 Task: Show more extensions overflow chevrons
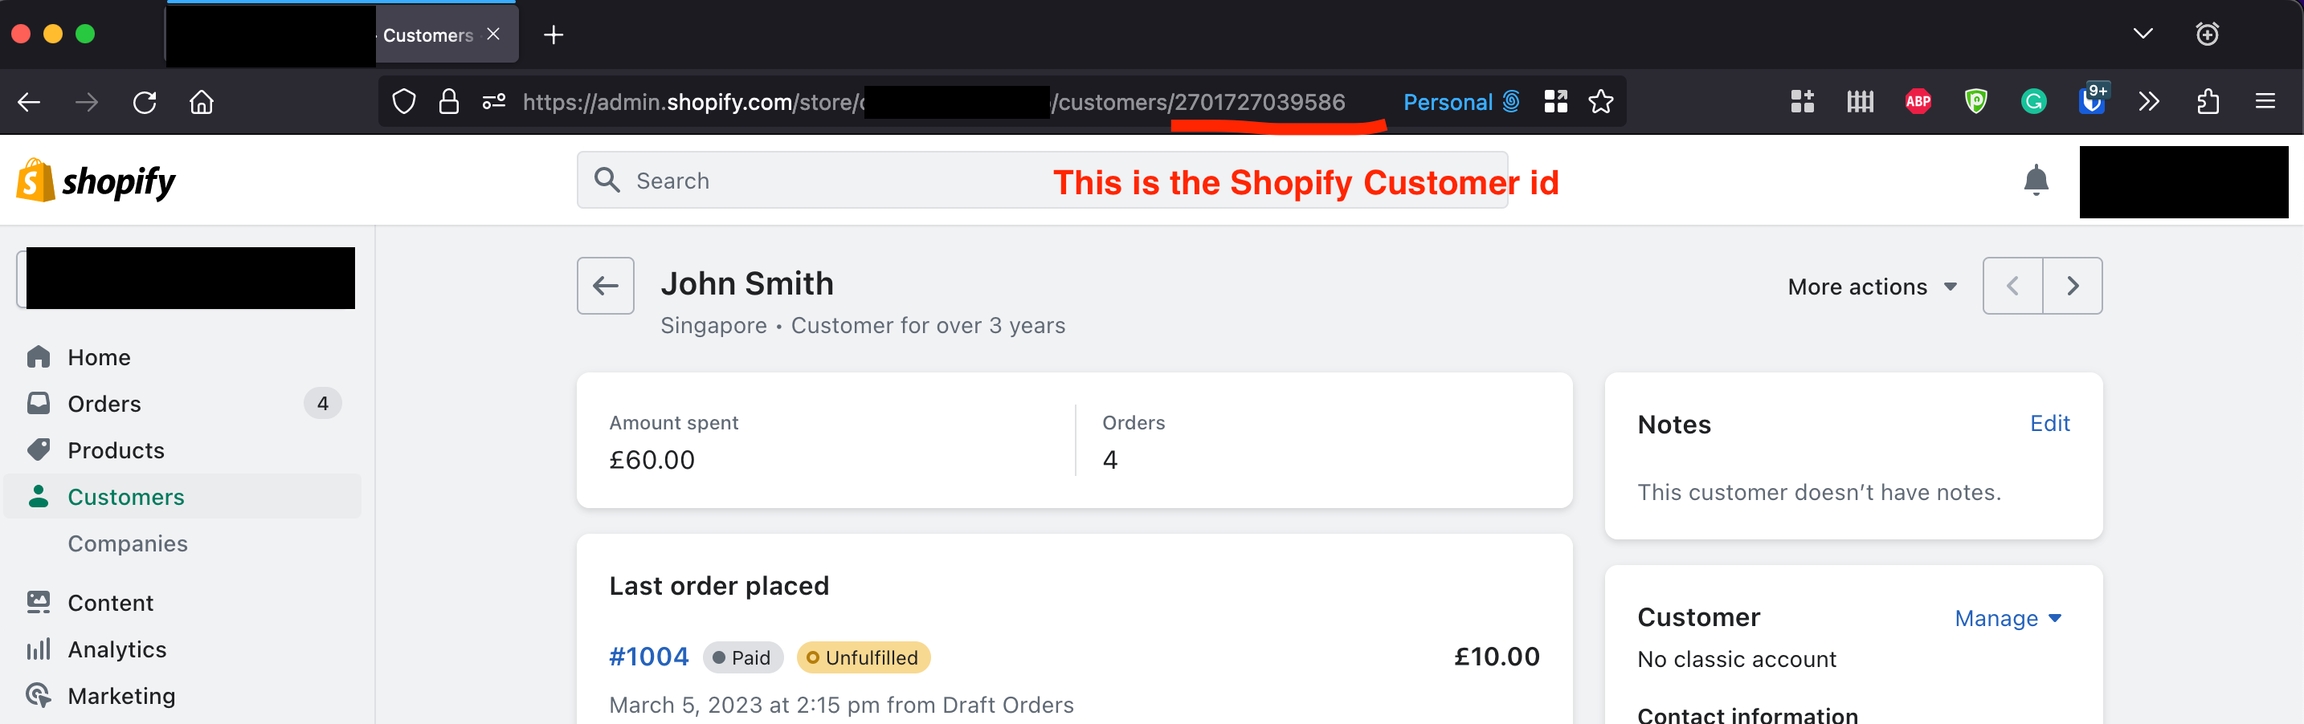point(2148,102)
